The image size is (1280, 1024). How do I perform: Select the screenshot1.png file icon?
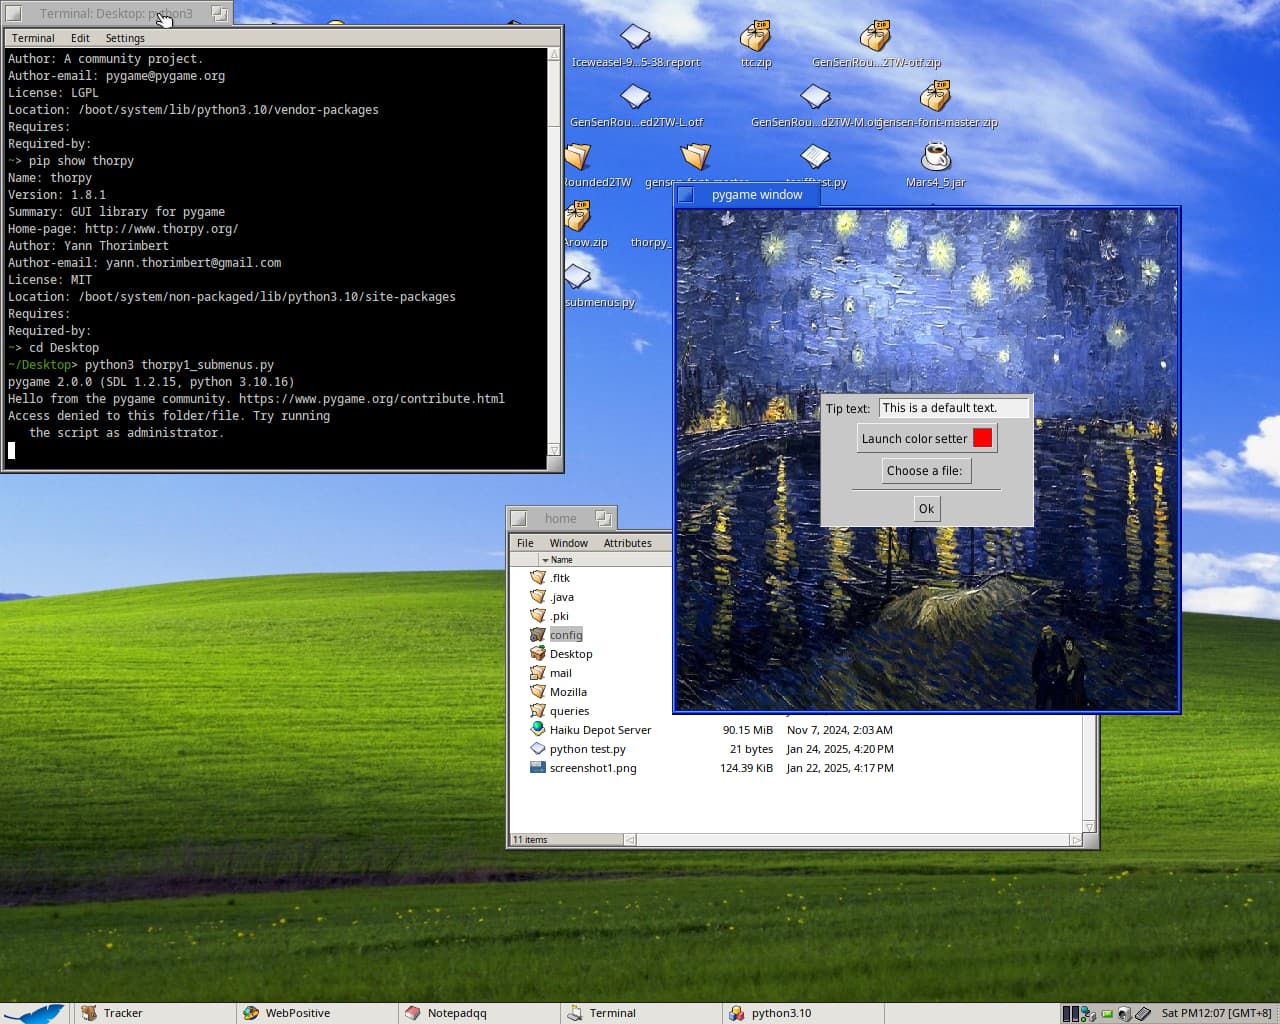click(538, 768)
